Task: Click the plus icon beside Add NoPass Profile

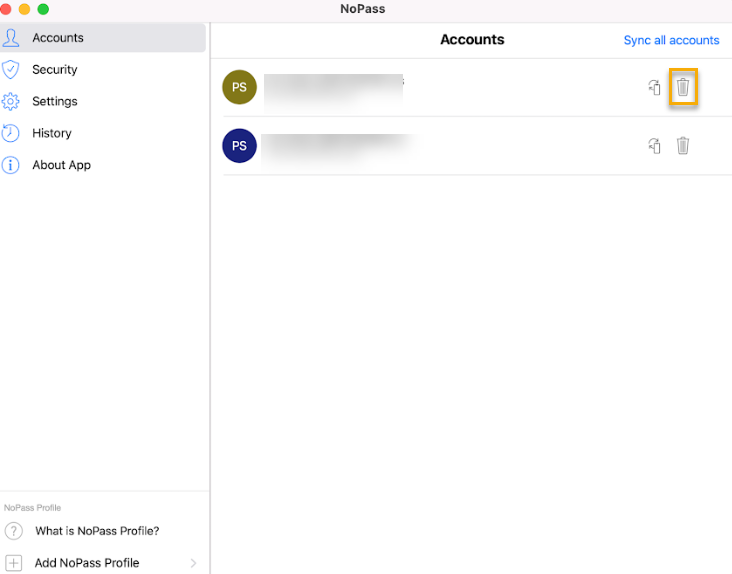Action: (x=14, y=563)
